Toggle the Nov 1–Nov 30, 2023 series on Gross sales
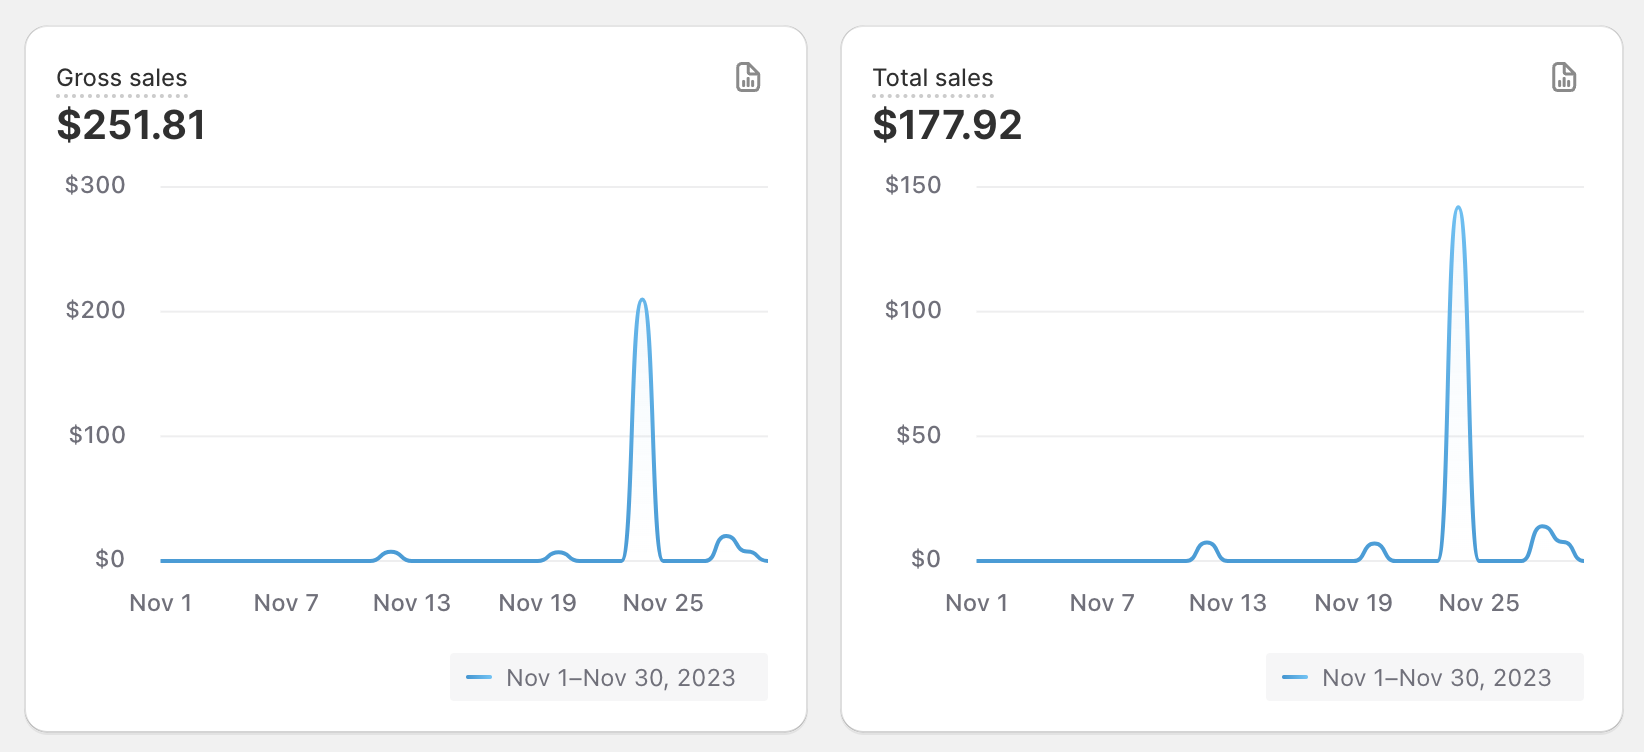This screenshot has height=752, width=1644. (x=608, y=677)
